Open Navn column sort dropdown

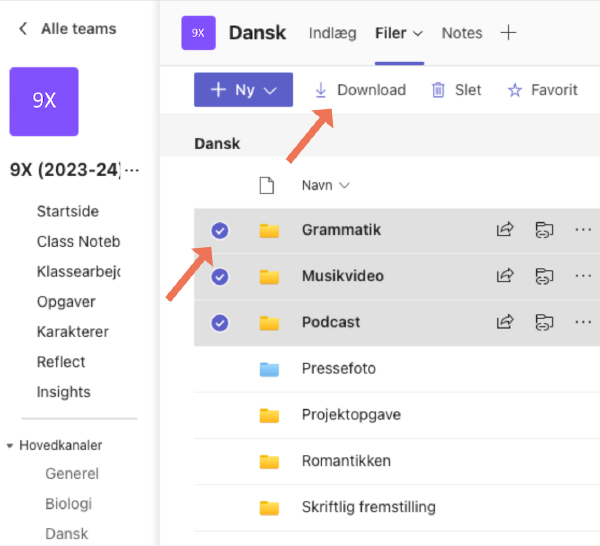click(325, 186)
